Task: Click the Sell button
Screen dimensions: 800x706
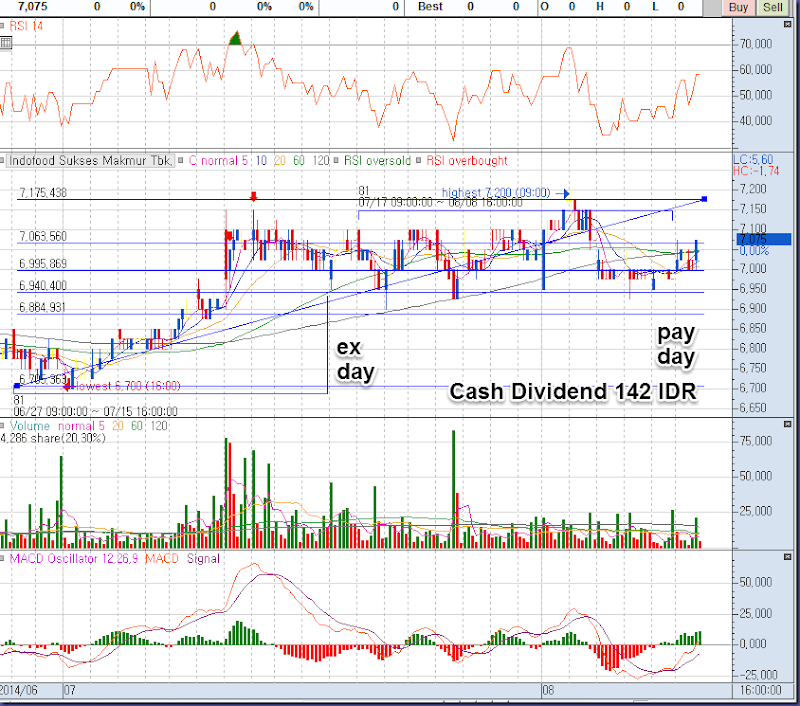Action: click(x=772, y=7)
